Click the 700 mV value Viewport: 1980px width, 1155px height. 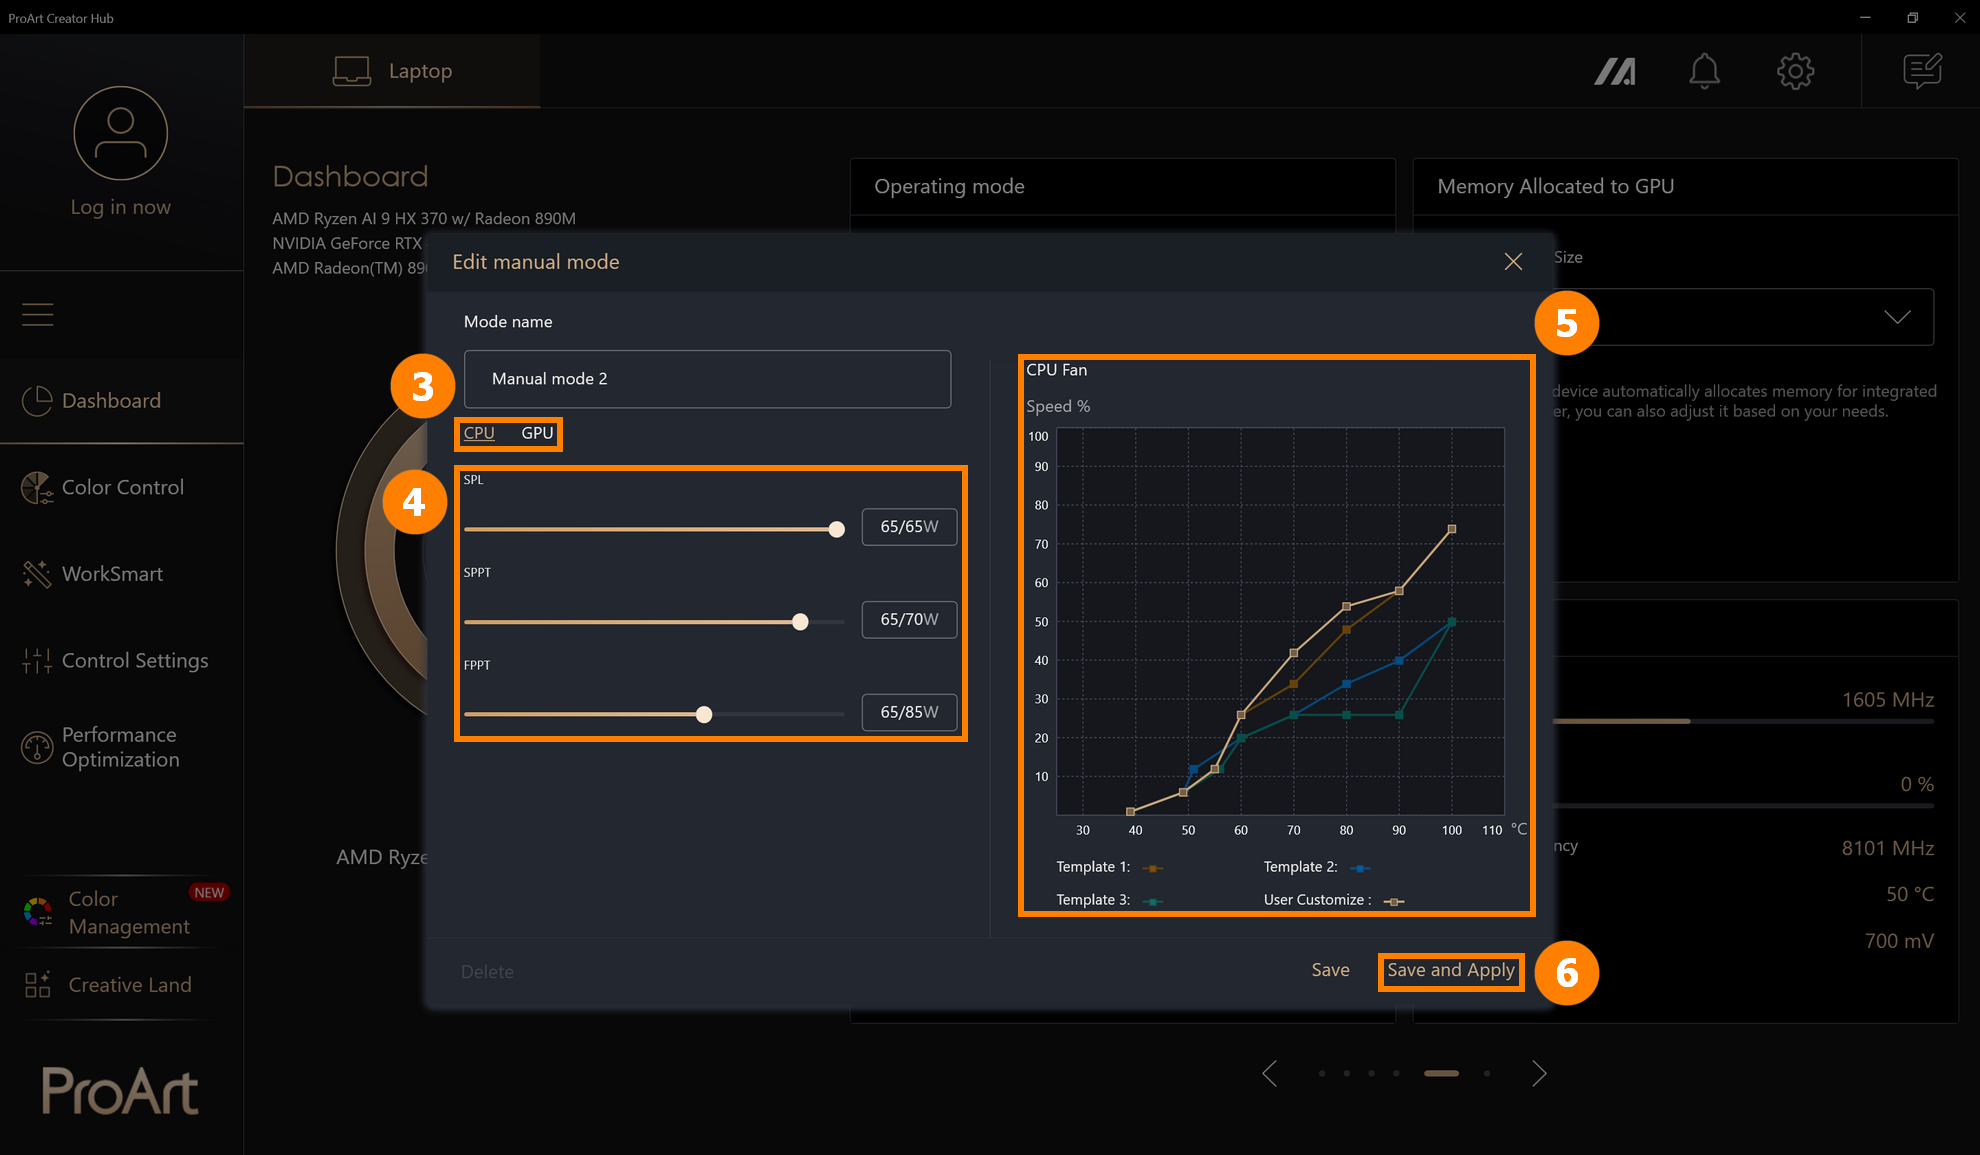pos(1899,941)
